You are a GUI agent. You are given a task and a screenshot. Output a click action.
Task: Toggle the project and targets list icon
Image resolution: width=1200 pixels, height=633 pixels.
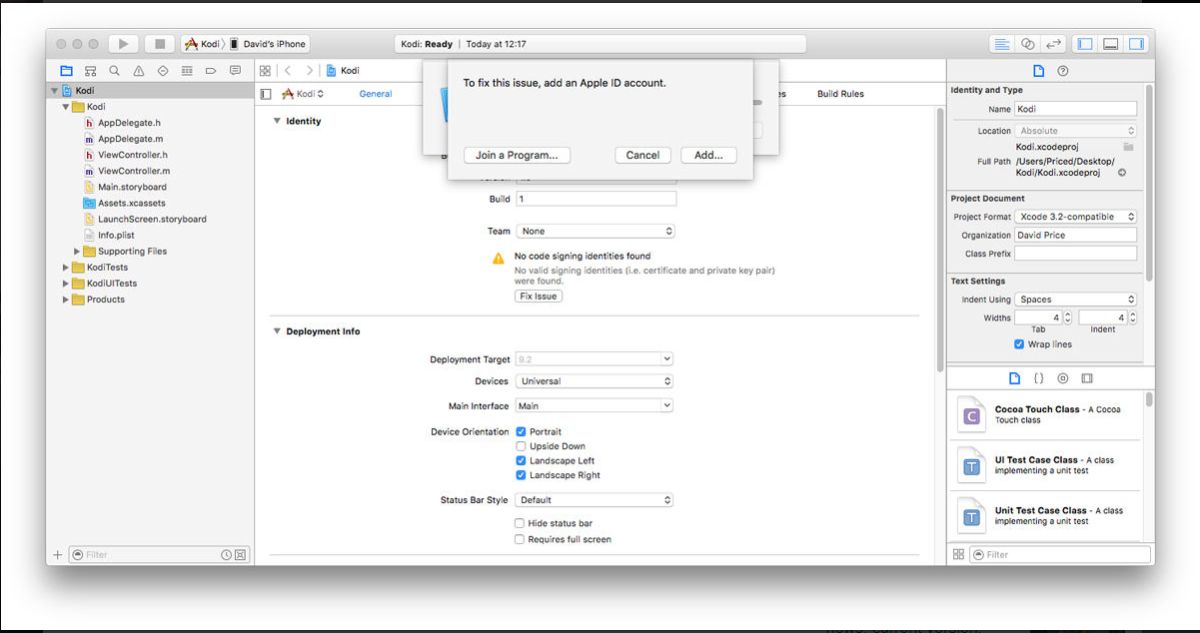pyautogui.click(x=266, y=94)
